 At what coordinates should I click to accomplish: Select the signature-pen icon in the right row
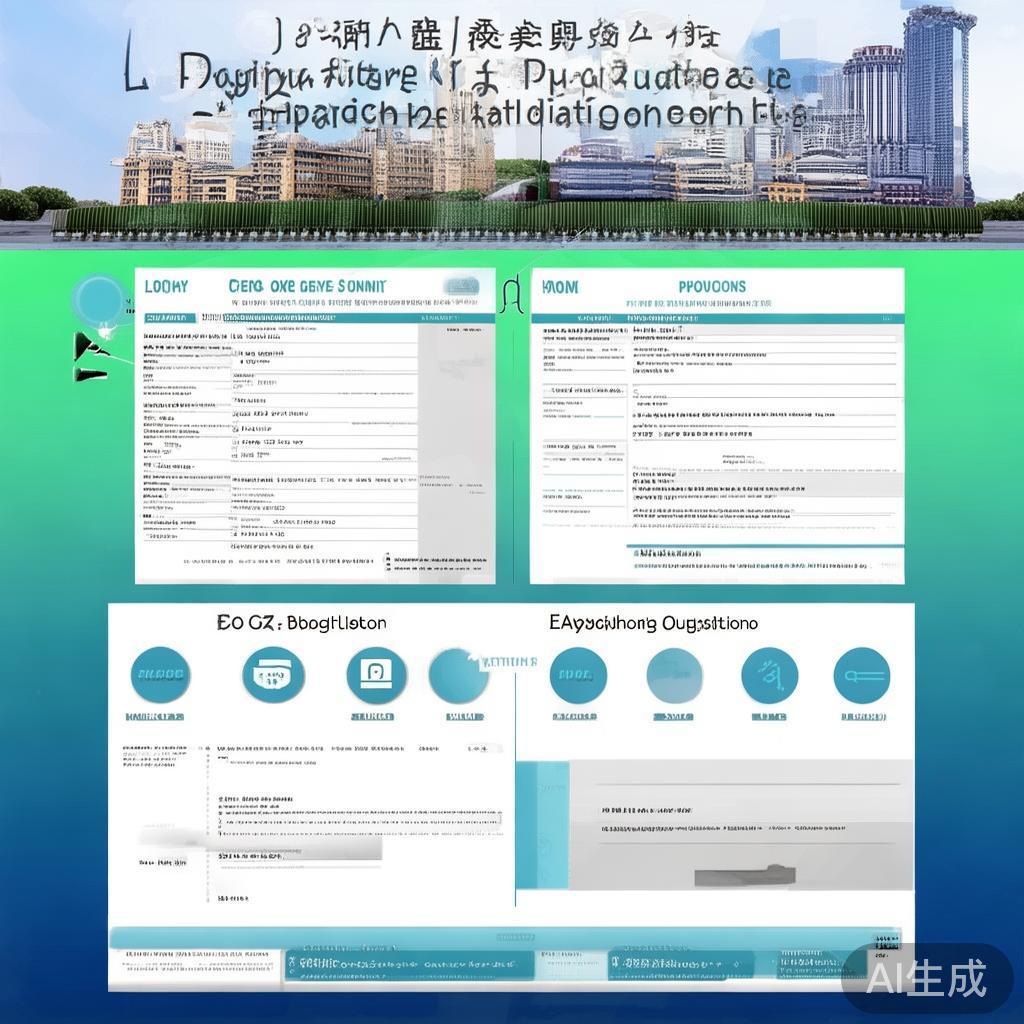[770, 675]
